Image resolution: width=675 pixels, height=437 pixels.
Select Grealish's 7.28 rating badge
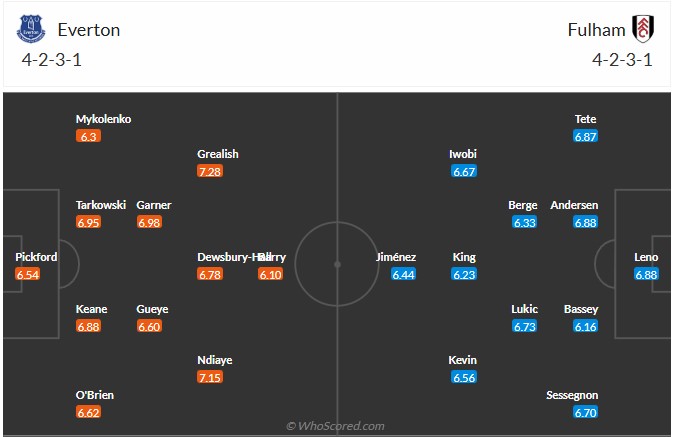(210, 172)
